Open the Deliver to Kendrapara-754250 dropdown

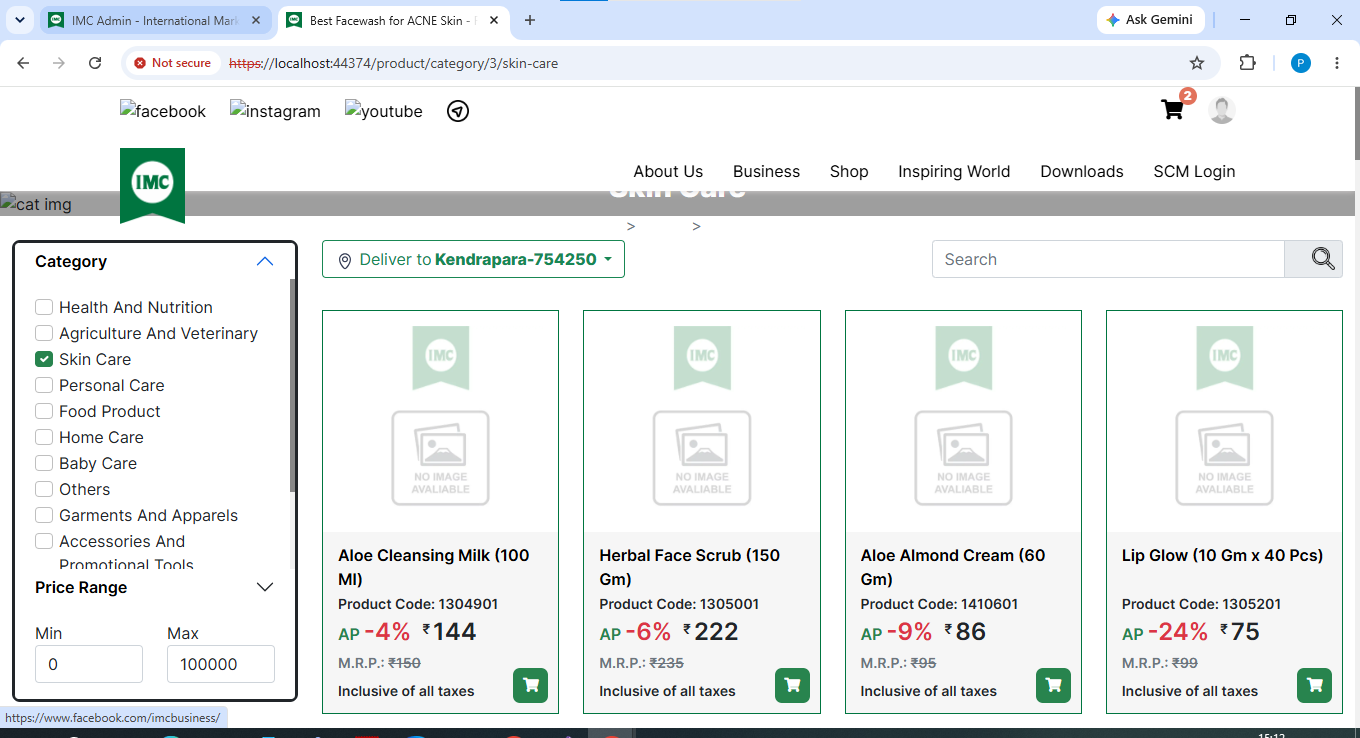(473, 259)
